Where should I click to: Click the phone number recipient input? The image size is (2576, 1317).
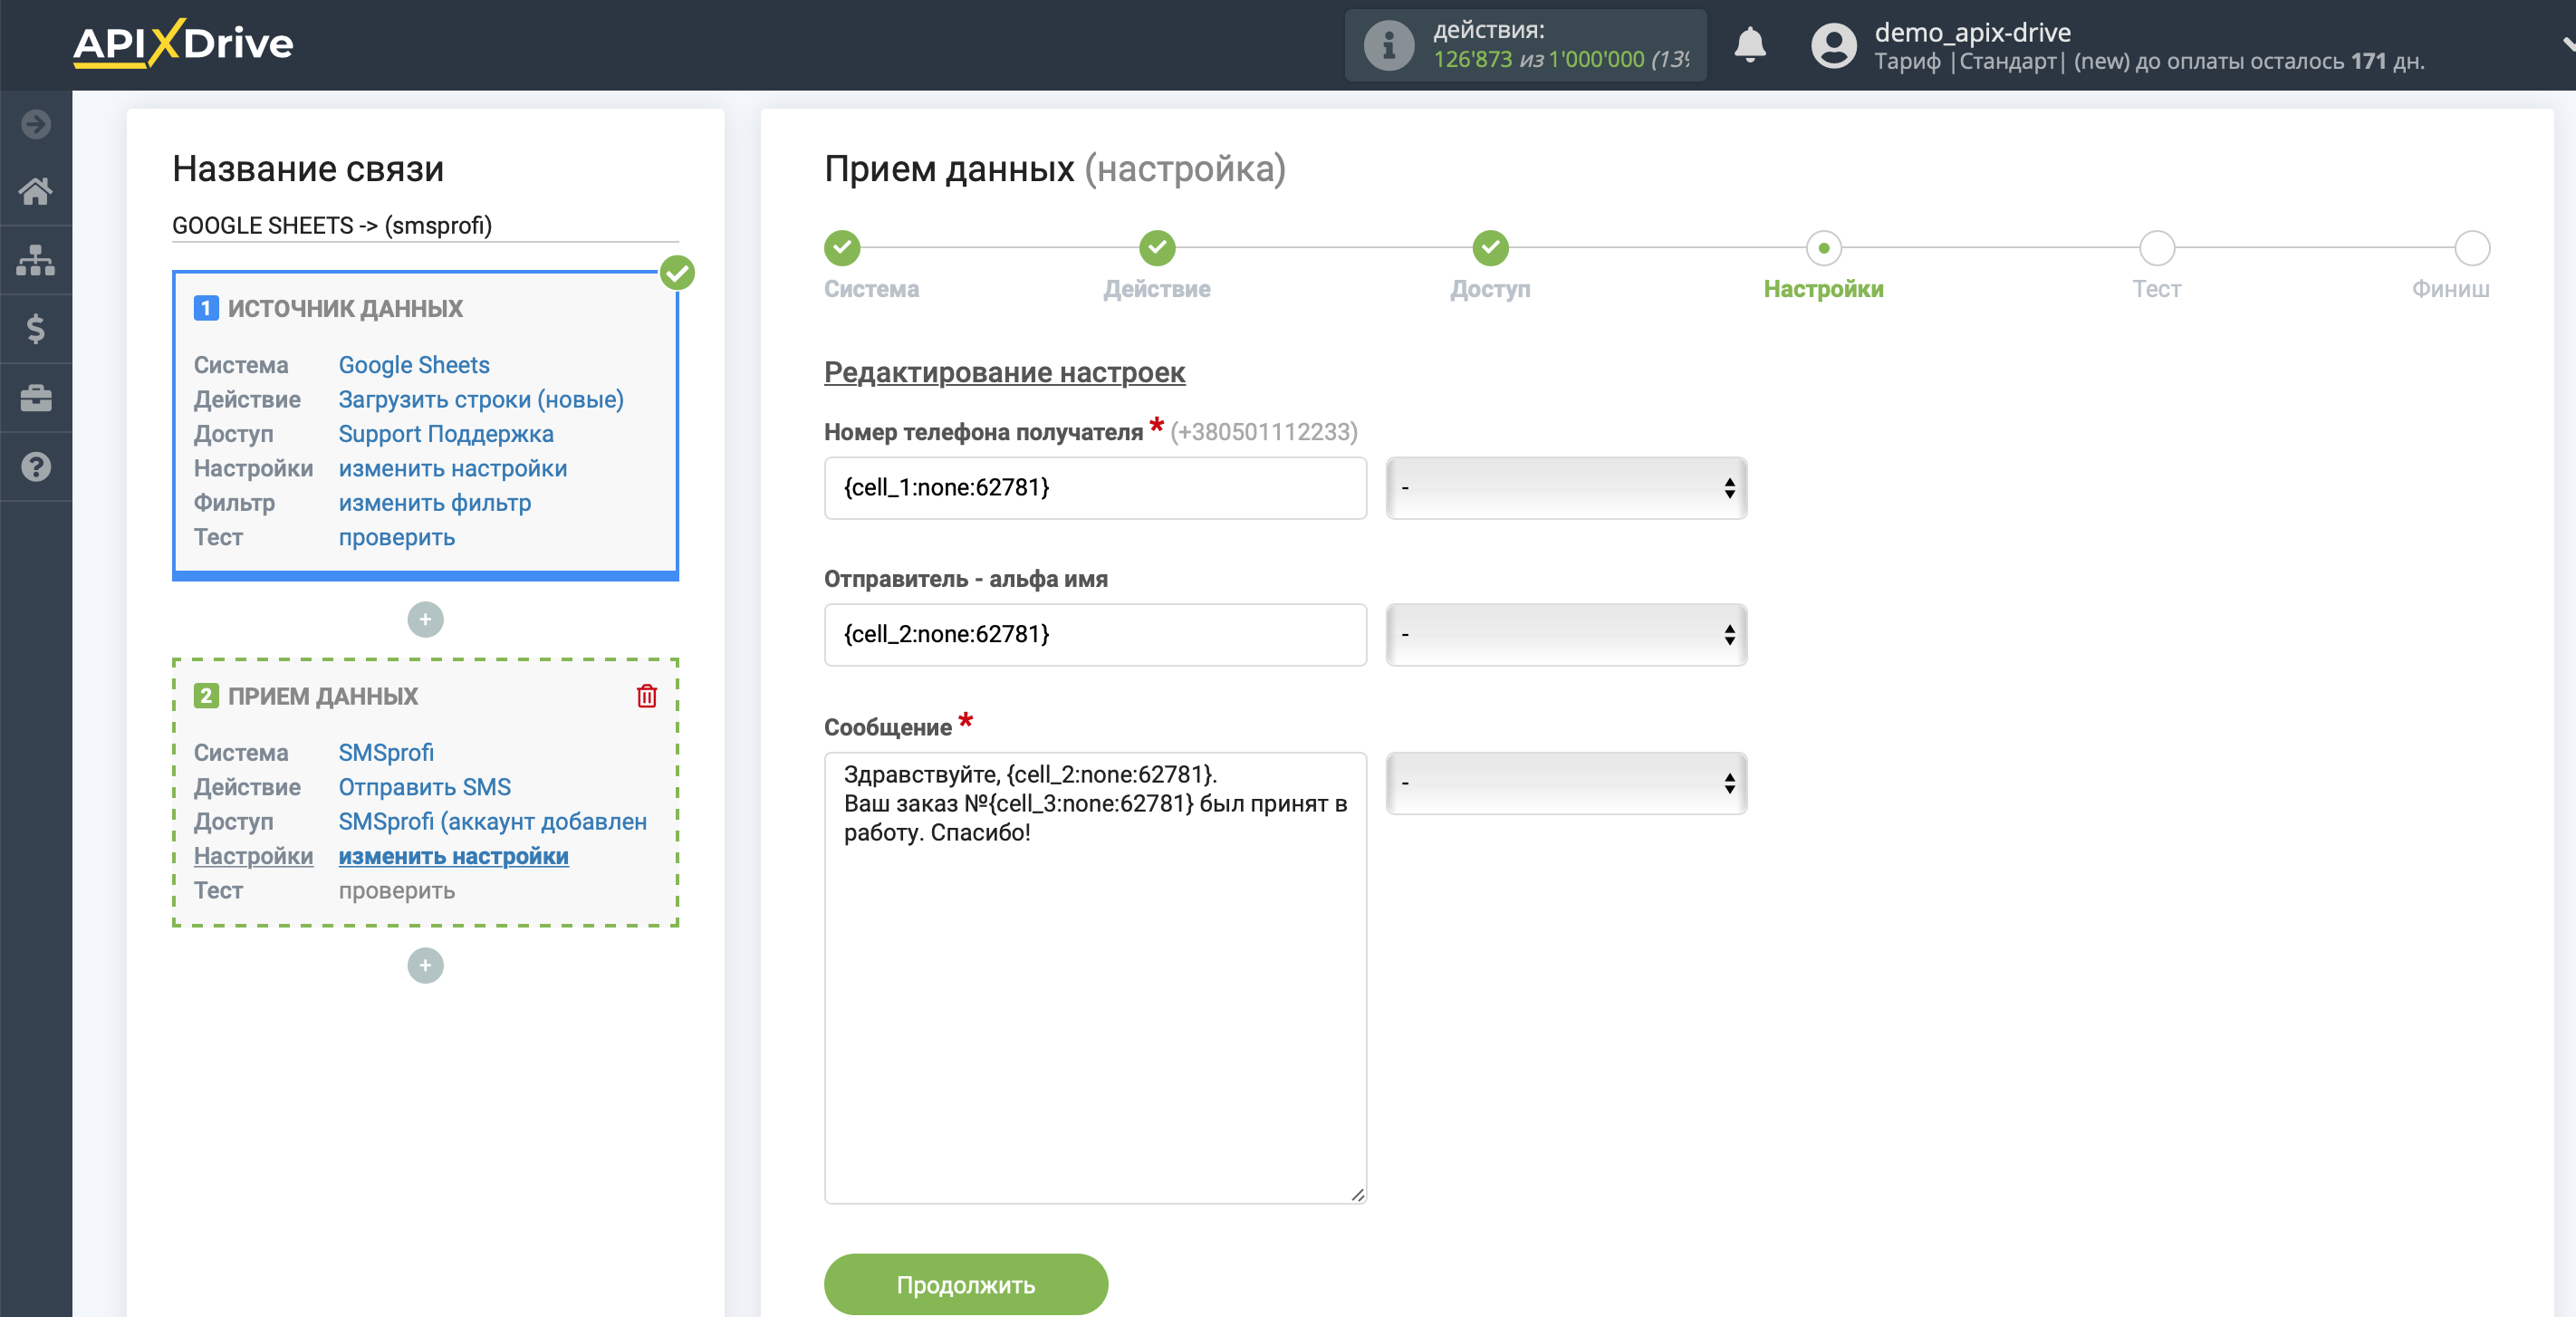[x=1095, y=488]
